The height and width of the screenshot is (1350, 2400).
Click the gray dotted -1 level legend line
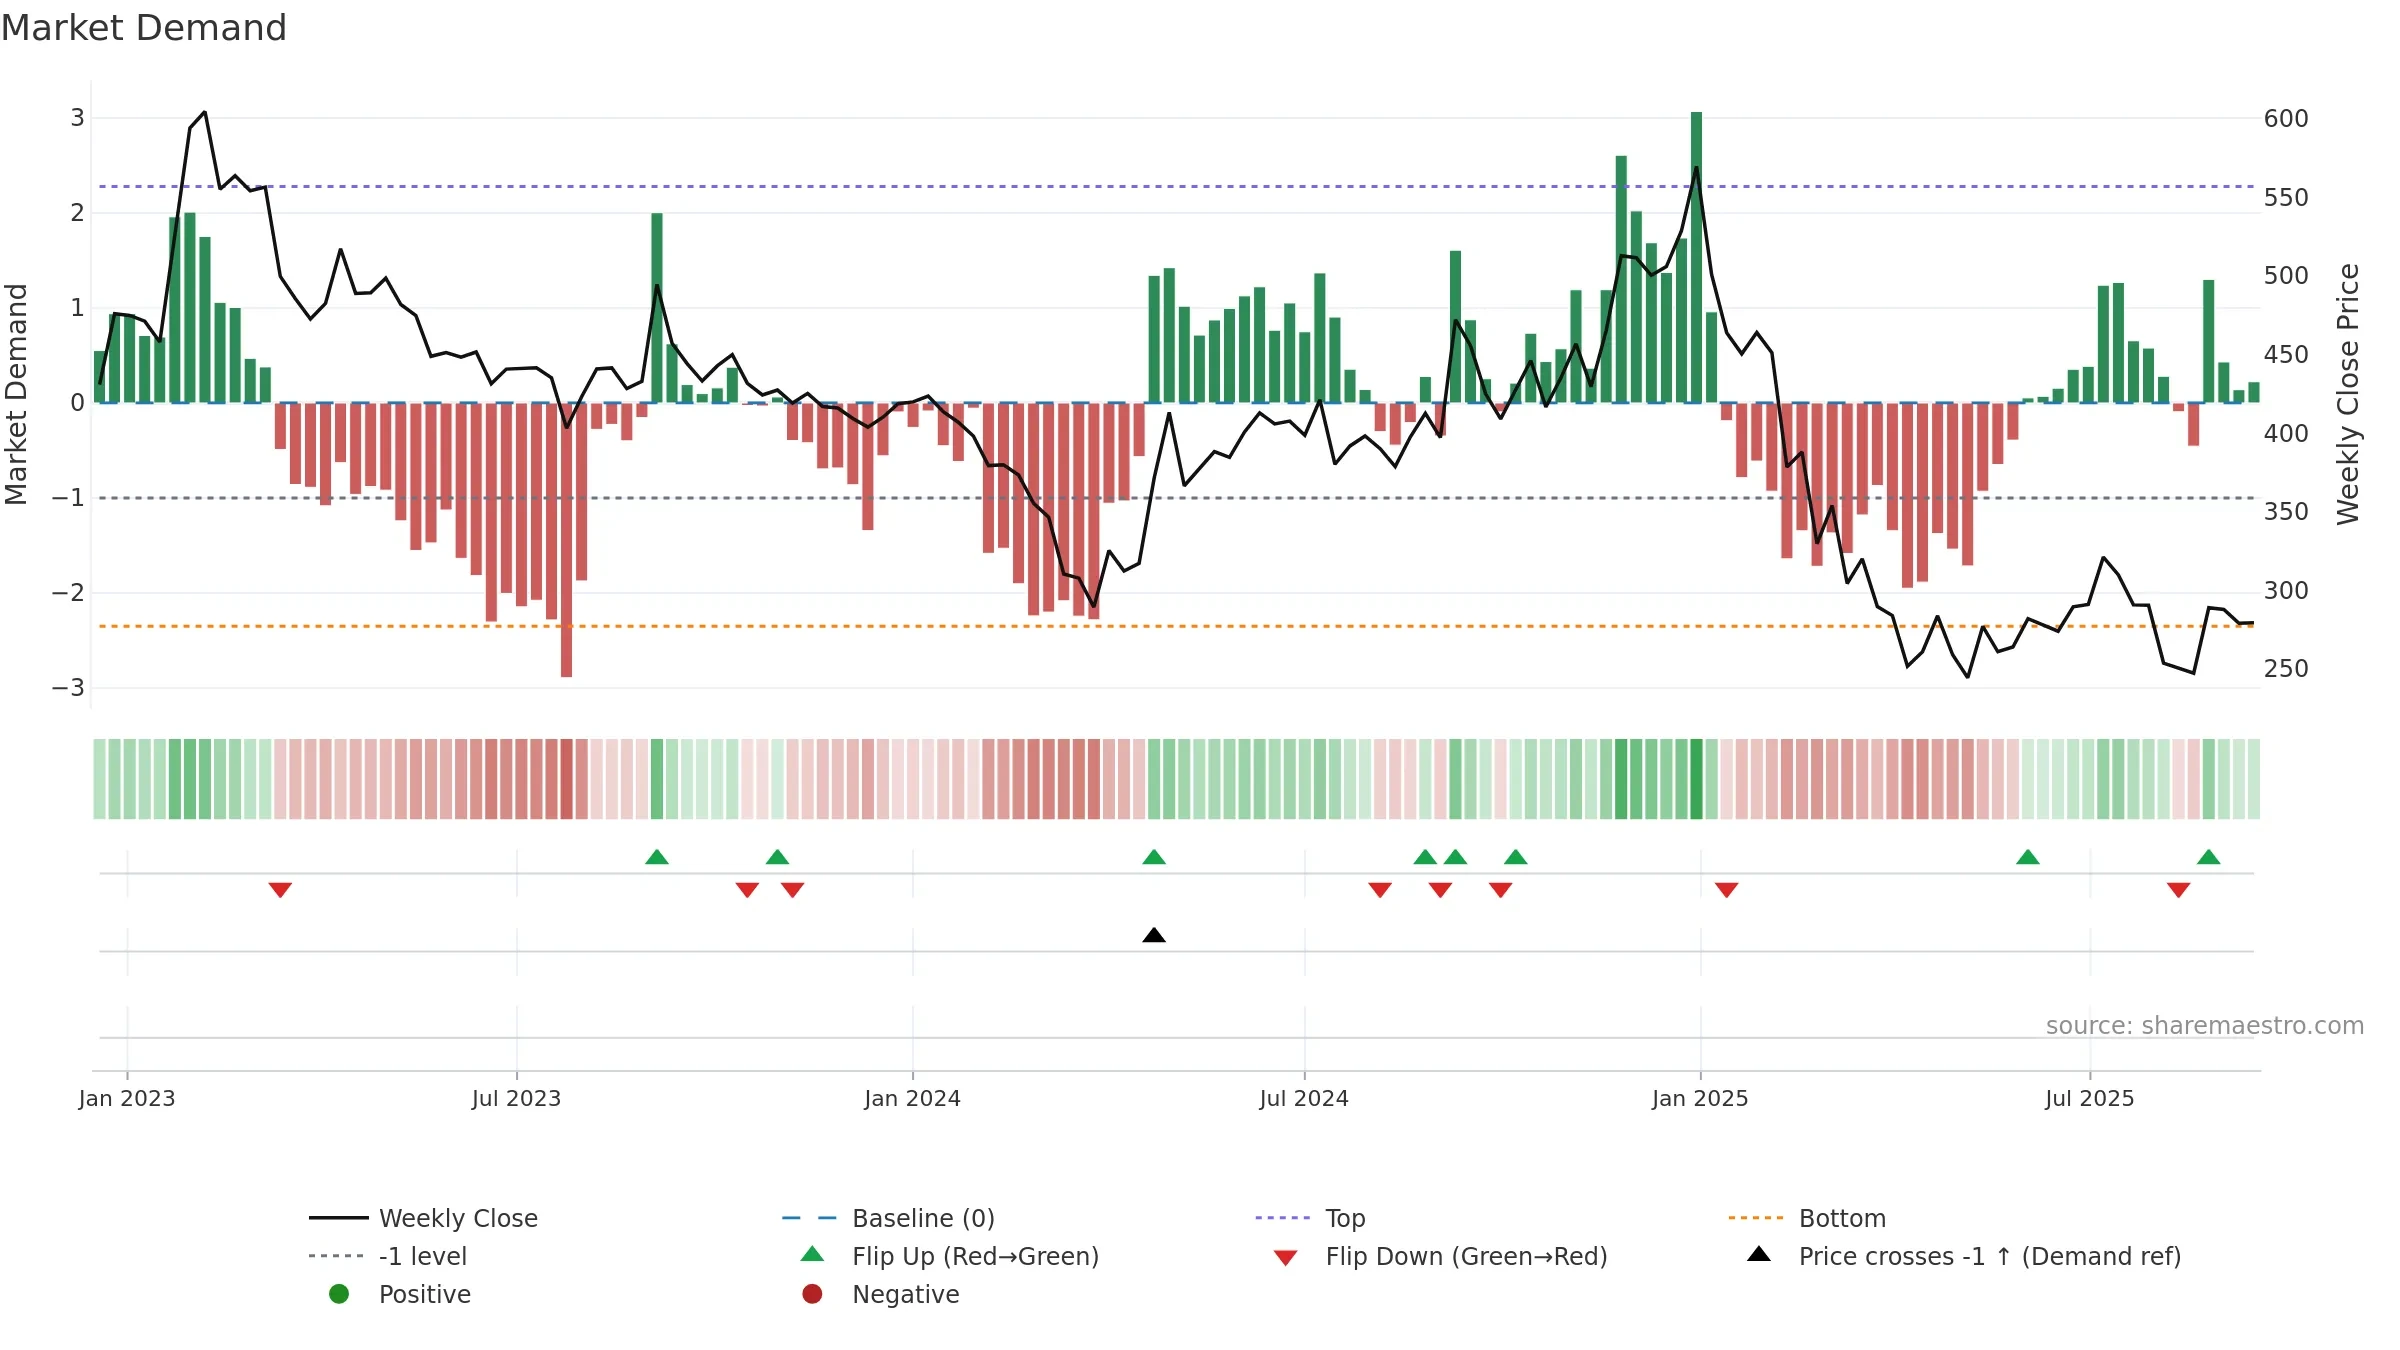(x=337, y=1256)
